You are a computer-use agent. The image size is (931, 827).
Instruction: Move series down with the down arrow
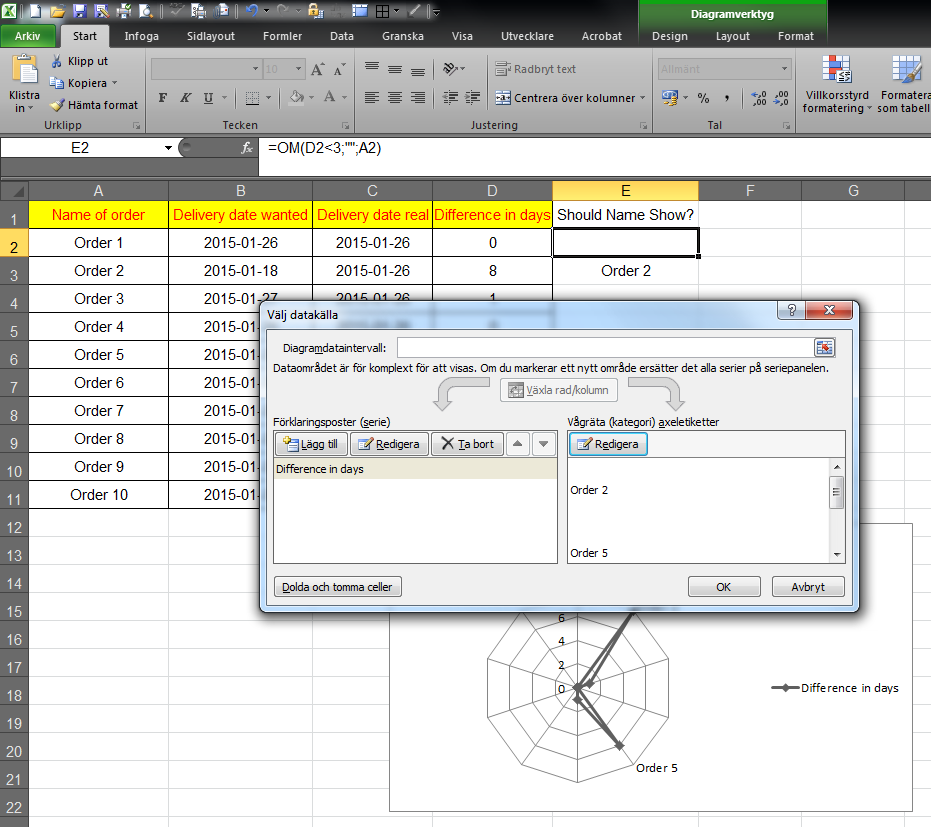pos(544,444)
